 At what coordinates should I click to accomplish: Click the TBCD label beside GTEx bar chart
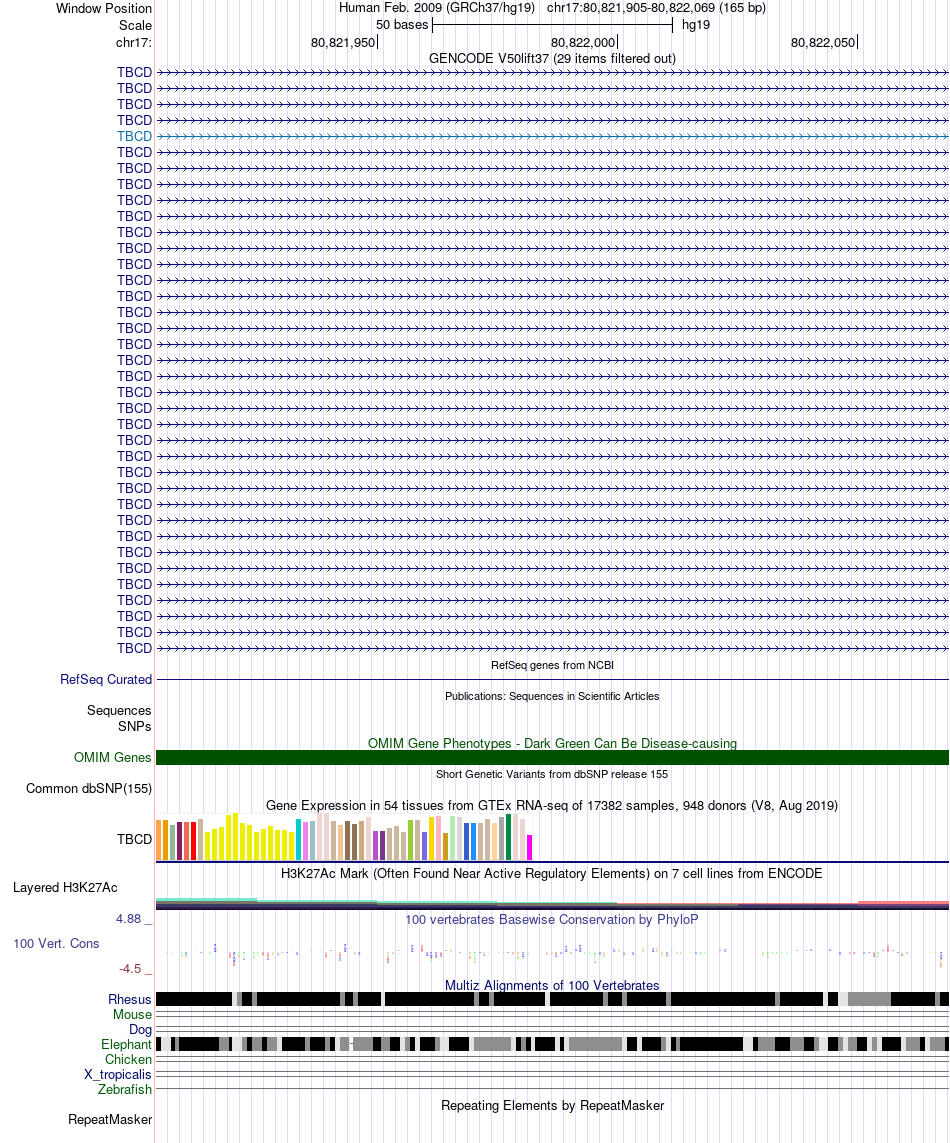tap(134, 839)
